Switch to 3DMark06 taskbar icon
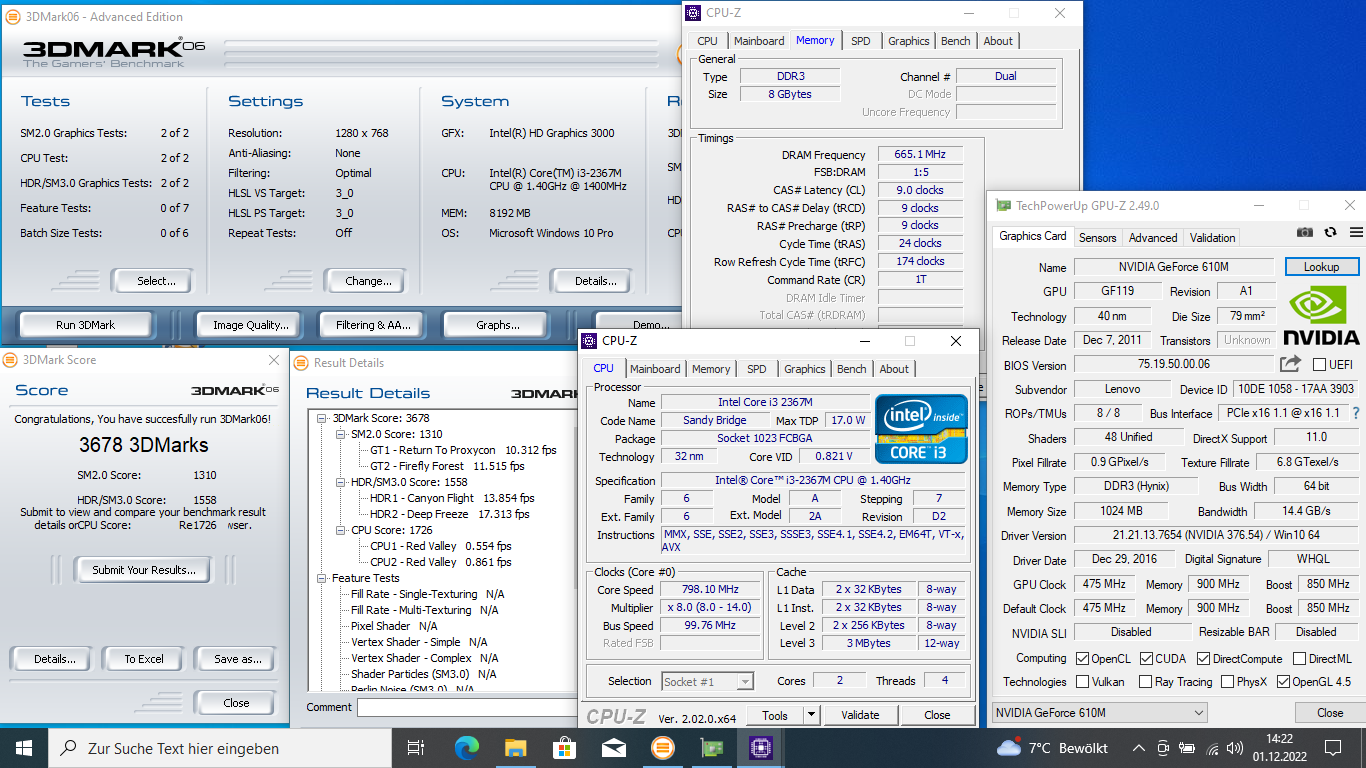1366x768 pixels. [662, 747]
